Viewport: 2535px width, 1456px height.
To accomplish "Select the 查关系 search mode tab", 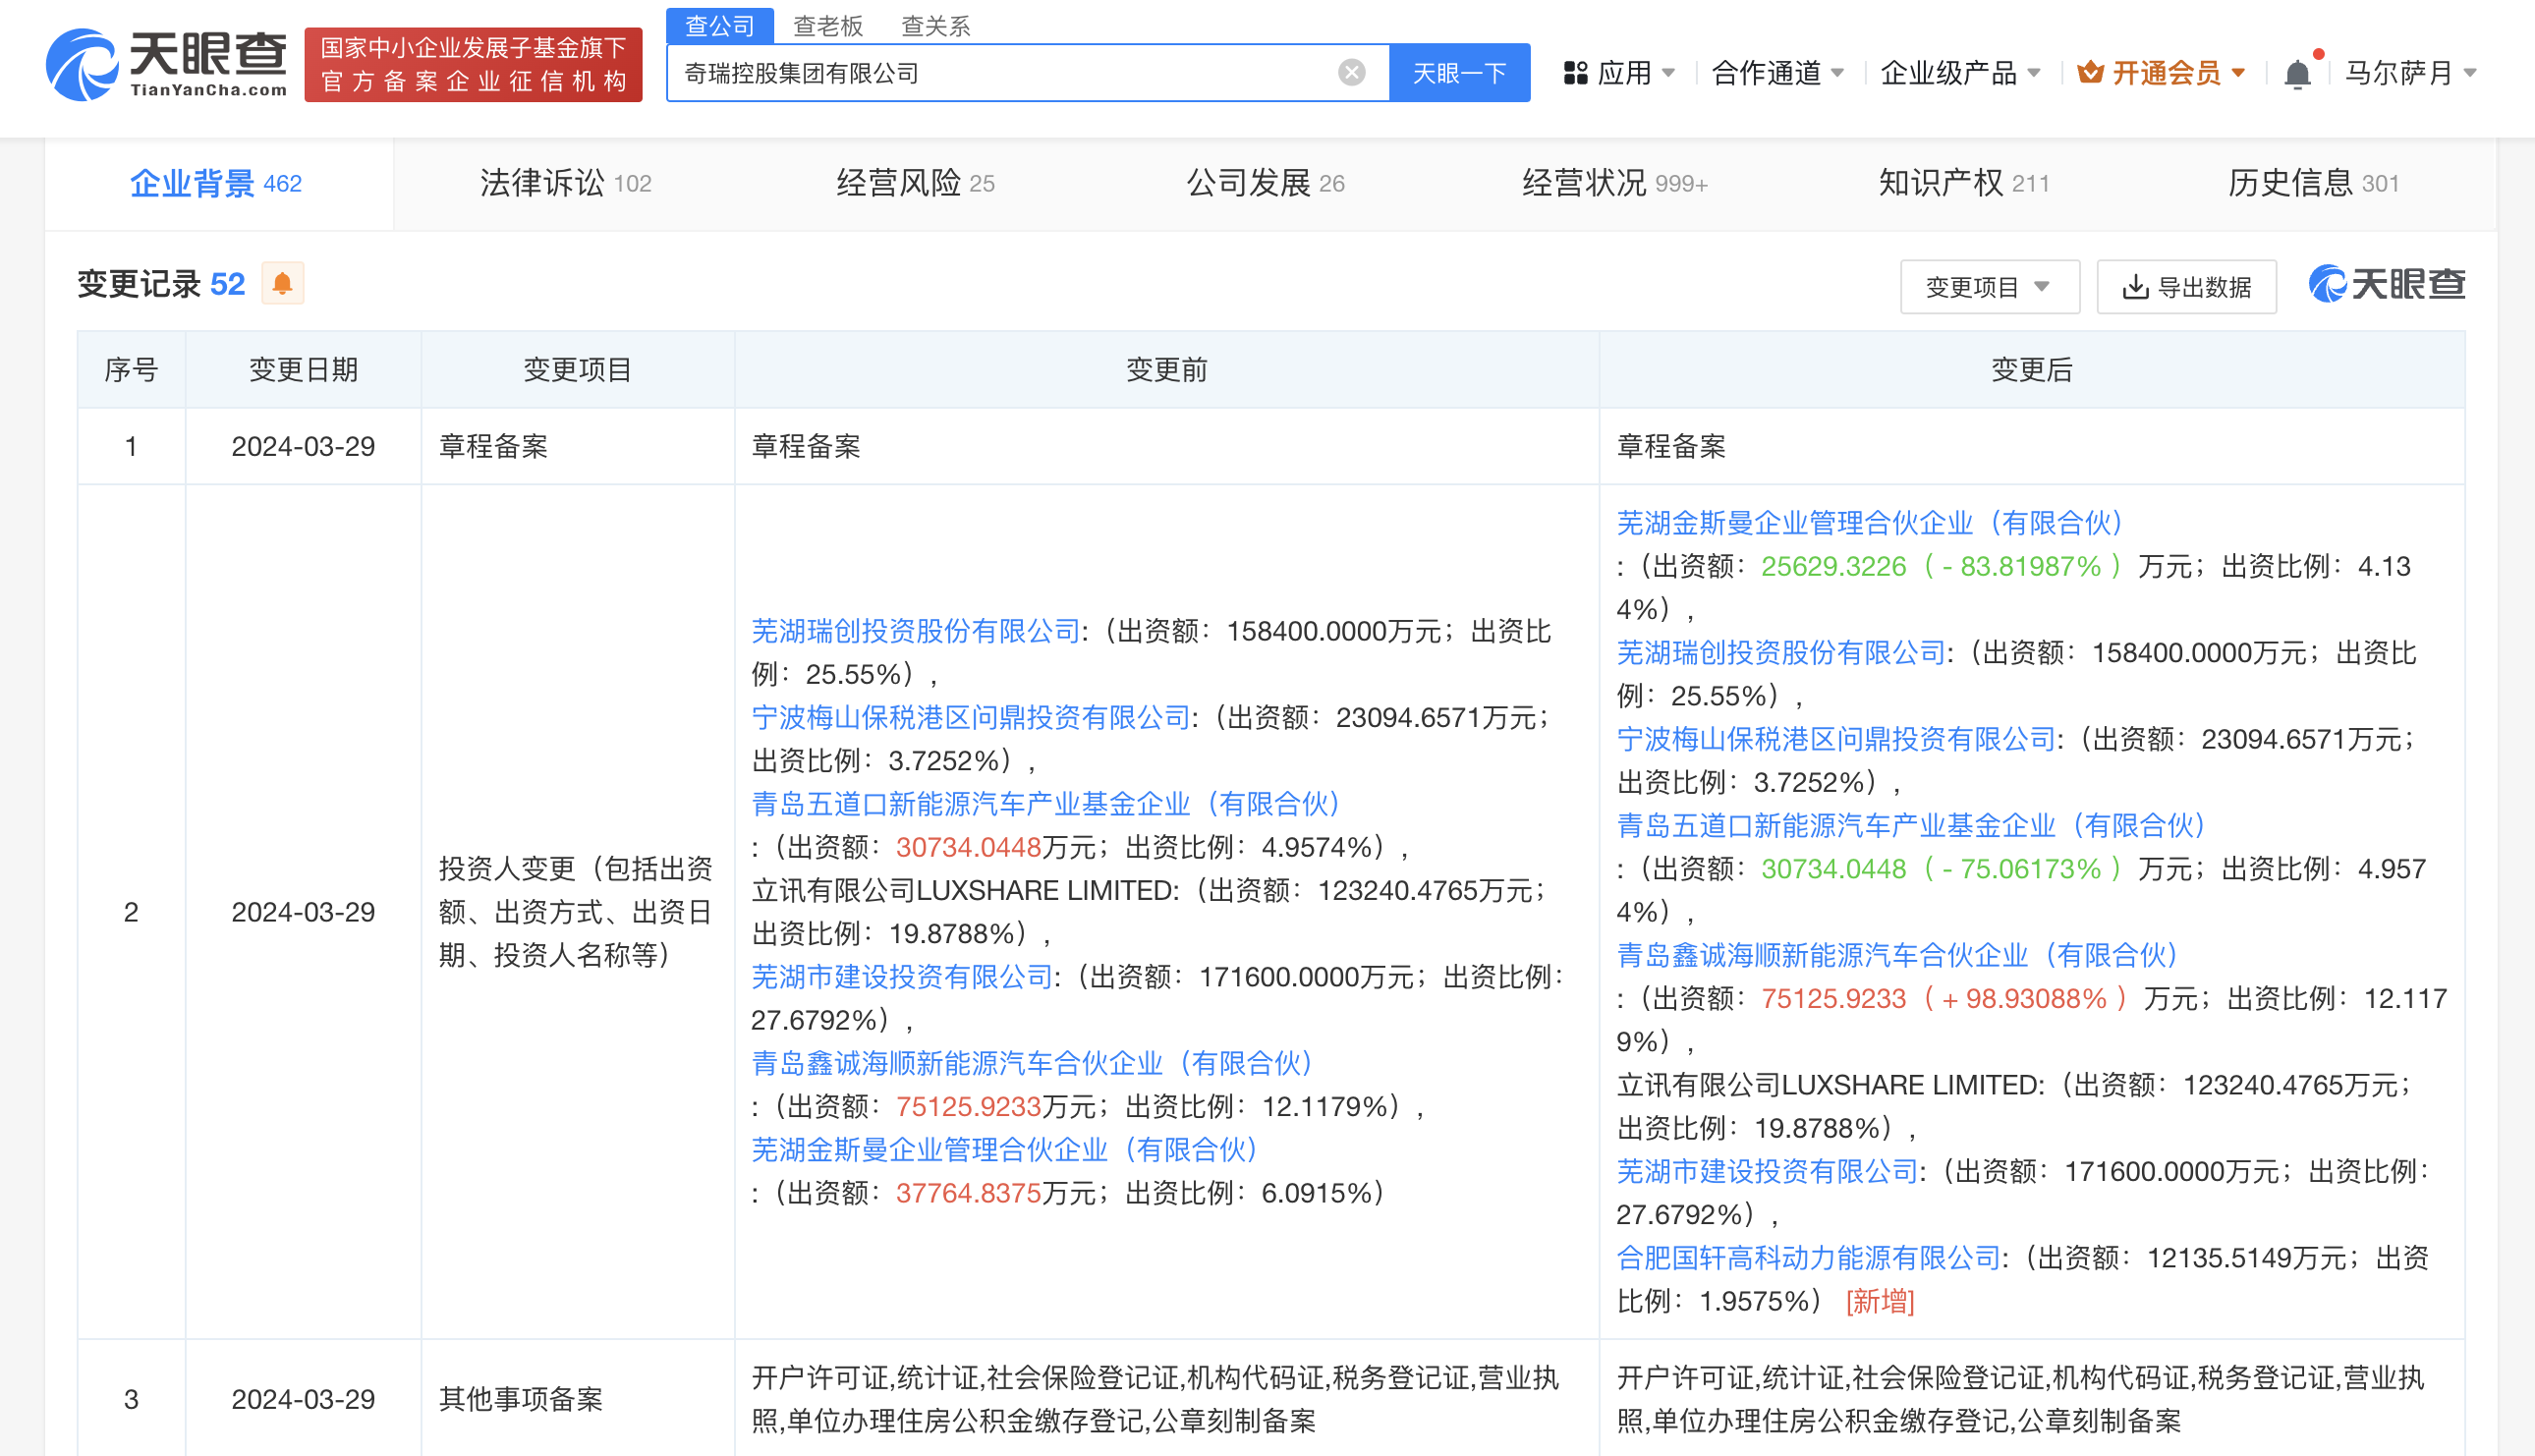I will pos(935,26).
